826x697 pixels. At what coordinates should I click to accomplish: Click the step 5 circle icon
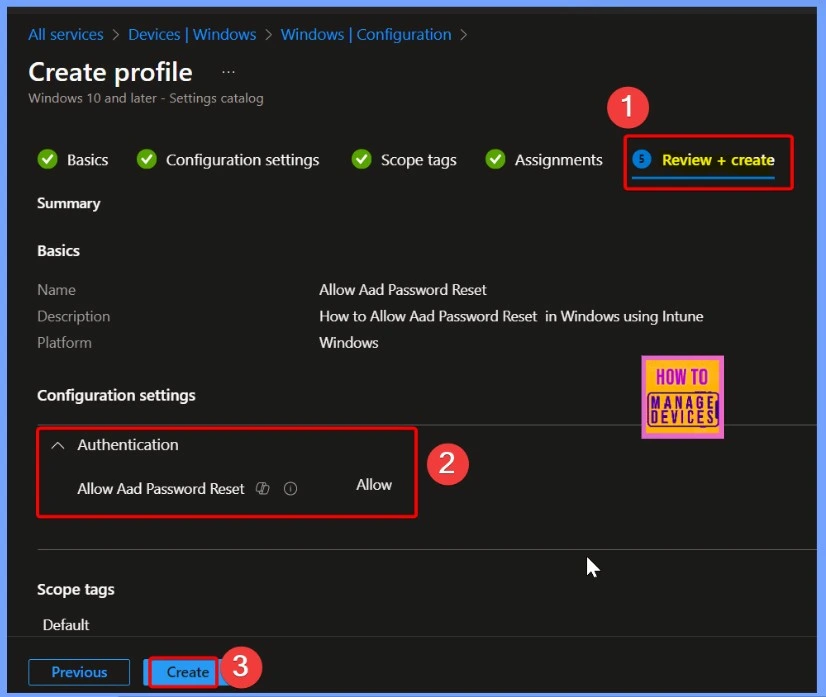tap(642, 159)
